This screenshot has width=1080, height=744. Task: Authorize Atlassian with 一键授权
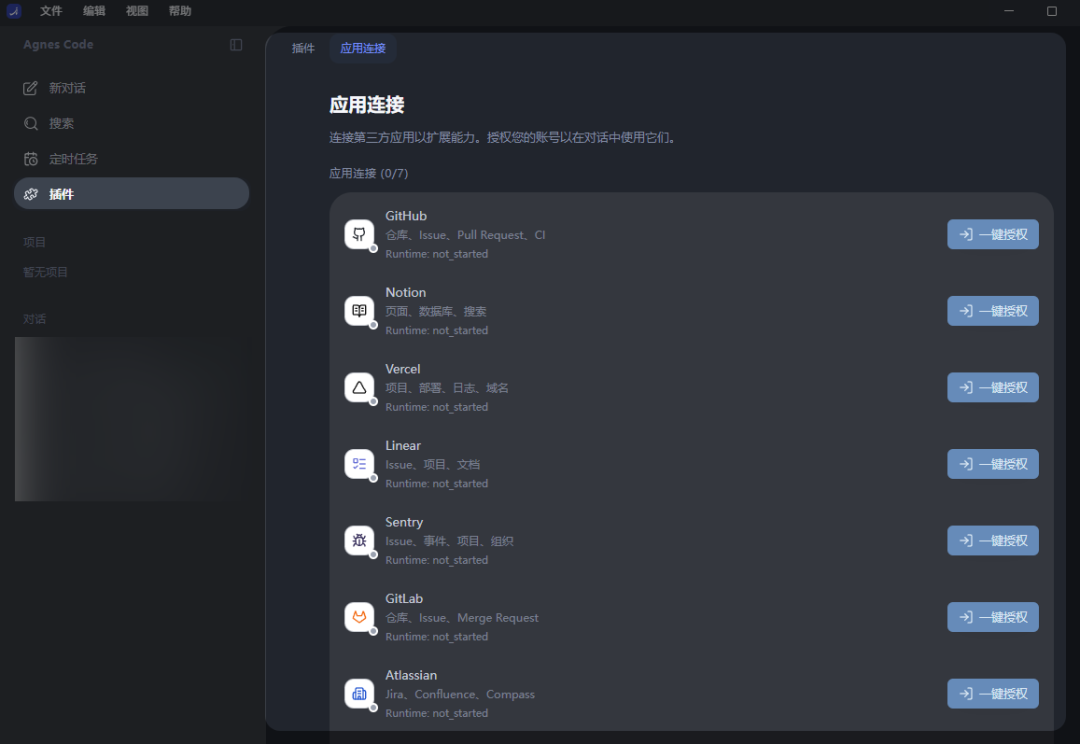coord(993,693)
